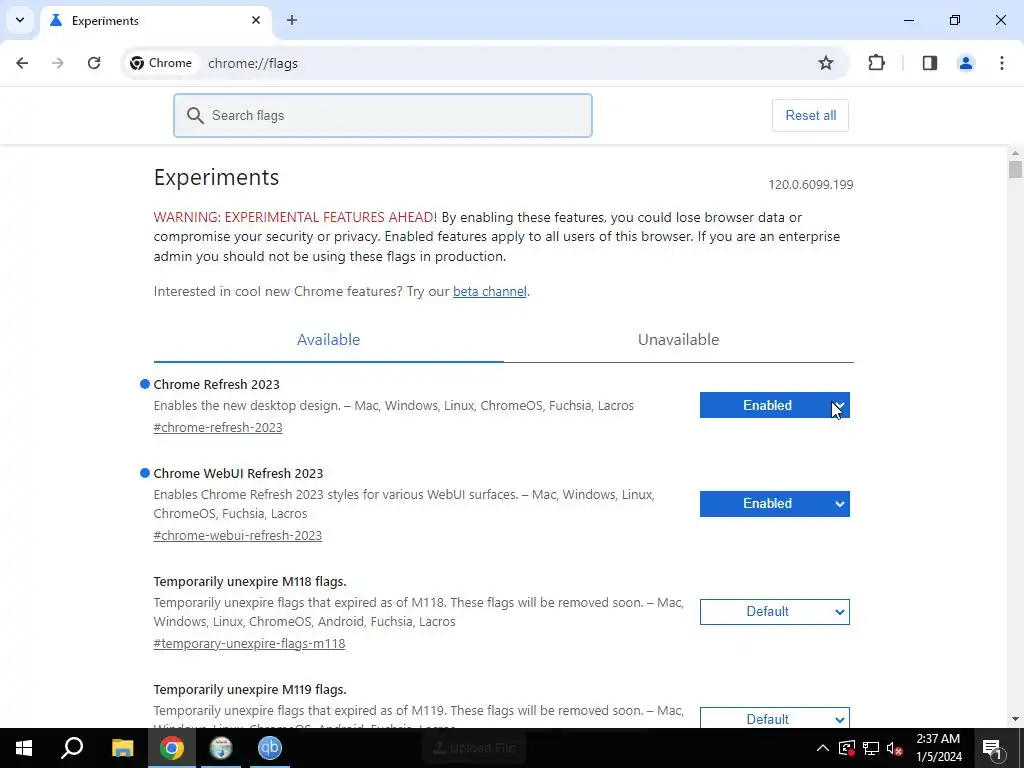
Task: Click the Chrome WebUI Refresh 2023 title
Action: [238, 473]
